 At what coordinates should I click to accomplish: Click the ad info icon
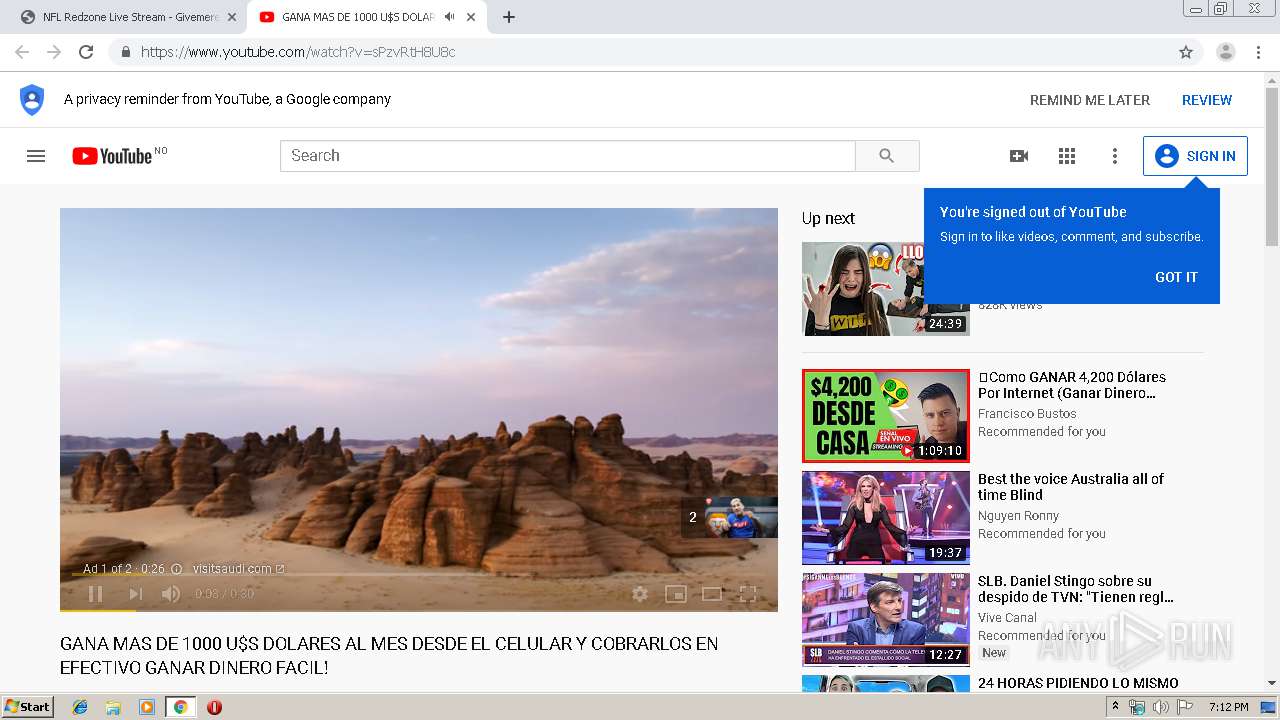point(177,569)
